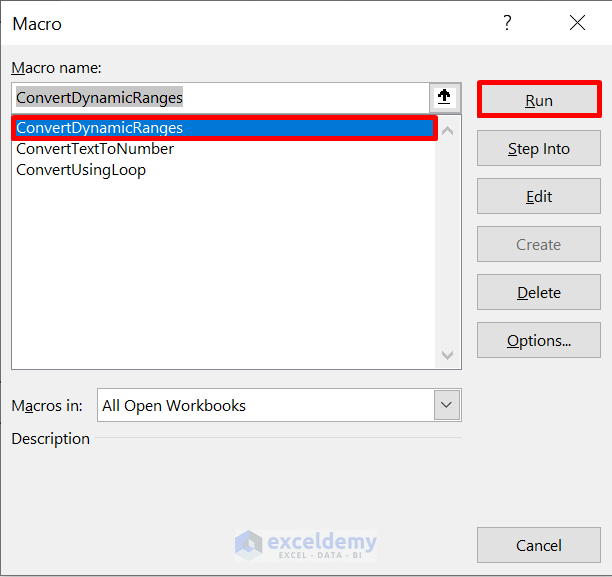
Task: Select the ConvertUsingLoop macro
Action: (81, 170)
